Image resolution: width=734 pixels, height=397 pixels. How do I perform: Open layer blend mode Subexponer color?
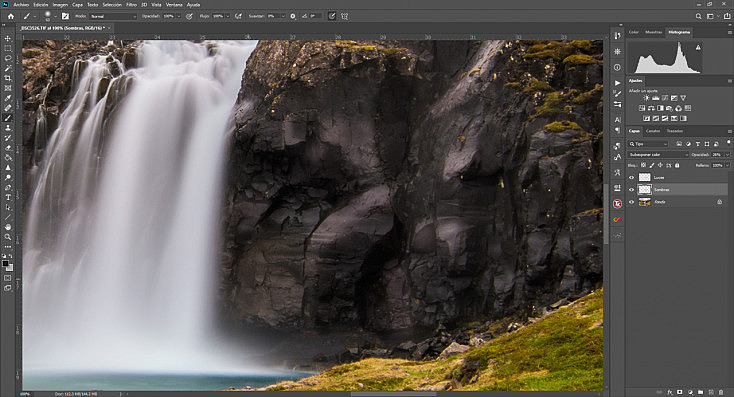point(658,154)
